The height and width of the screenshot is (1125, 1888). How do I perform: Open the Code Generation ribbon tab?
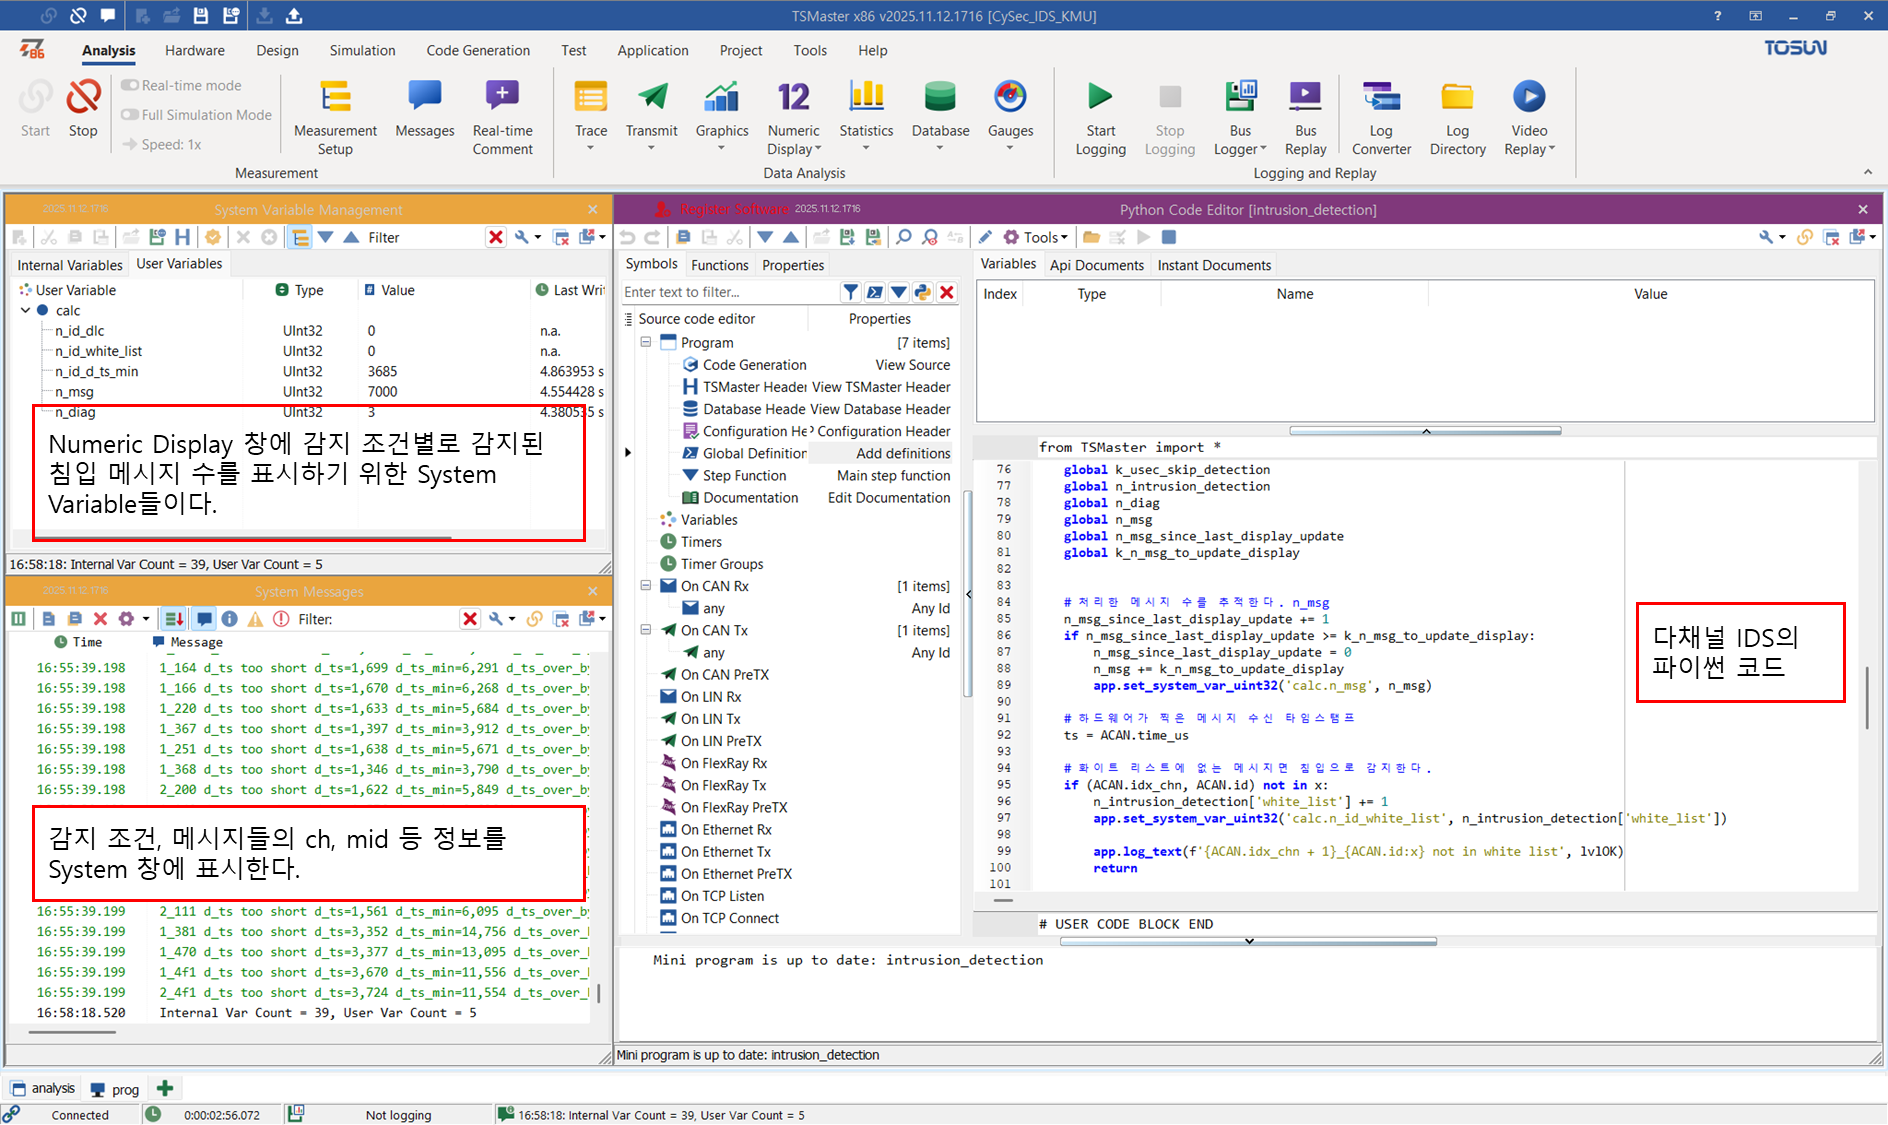click(478, 50)
